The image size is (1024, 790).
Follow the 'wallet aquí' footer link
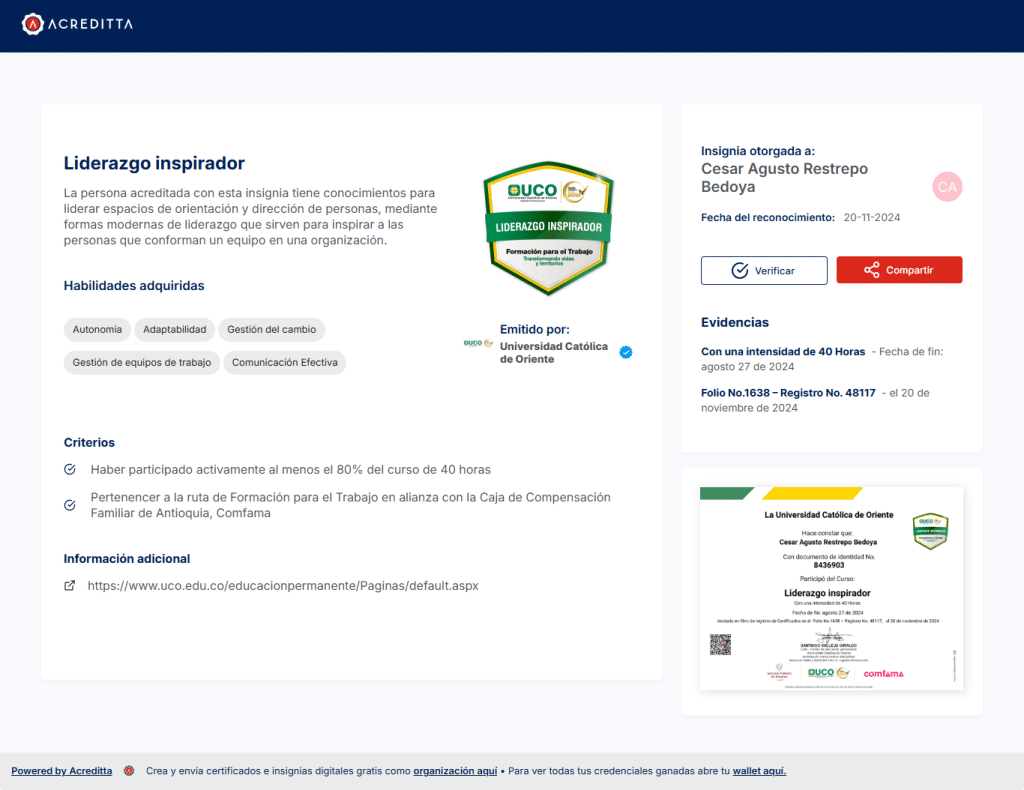click(x=760, y=771)
